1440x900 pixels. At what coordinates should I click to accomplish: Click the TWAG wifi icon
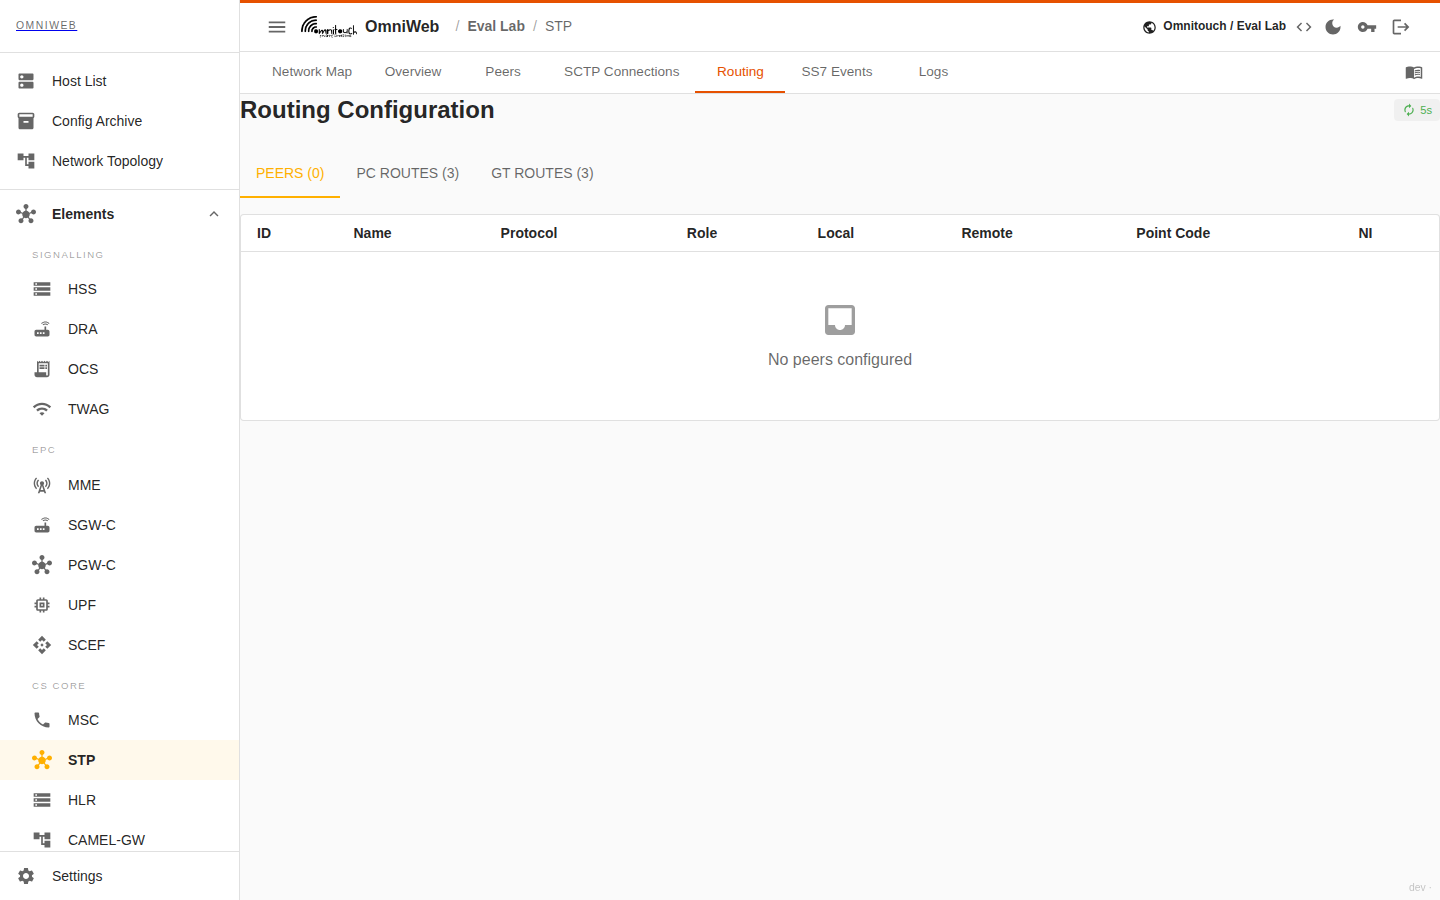click(x=42, y=409)
